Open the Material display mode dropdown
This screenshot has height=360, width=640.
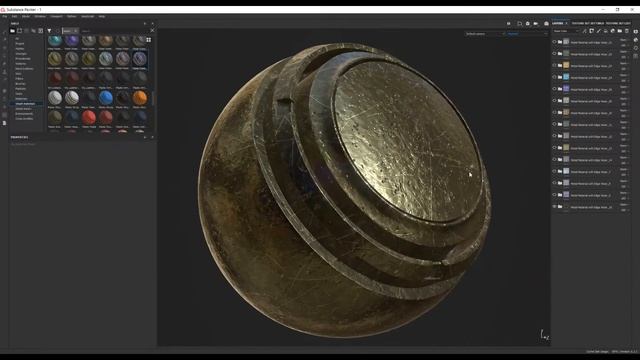[x=527, y=34]
